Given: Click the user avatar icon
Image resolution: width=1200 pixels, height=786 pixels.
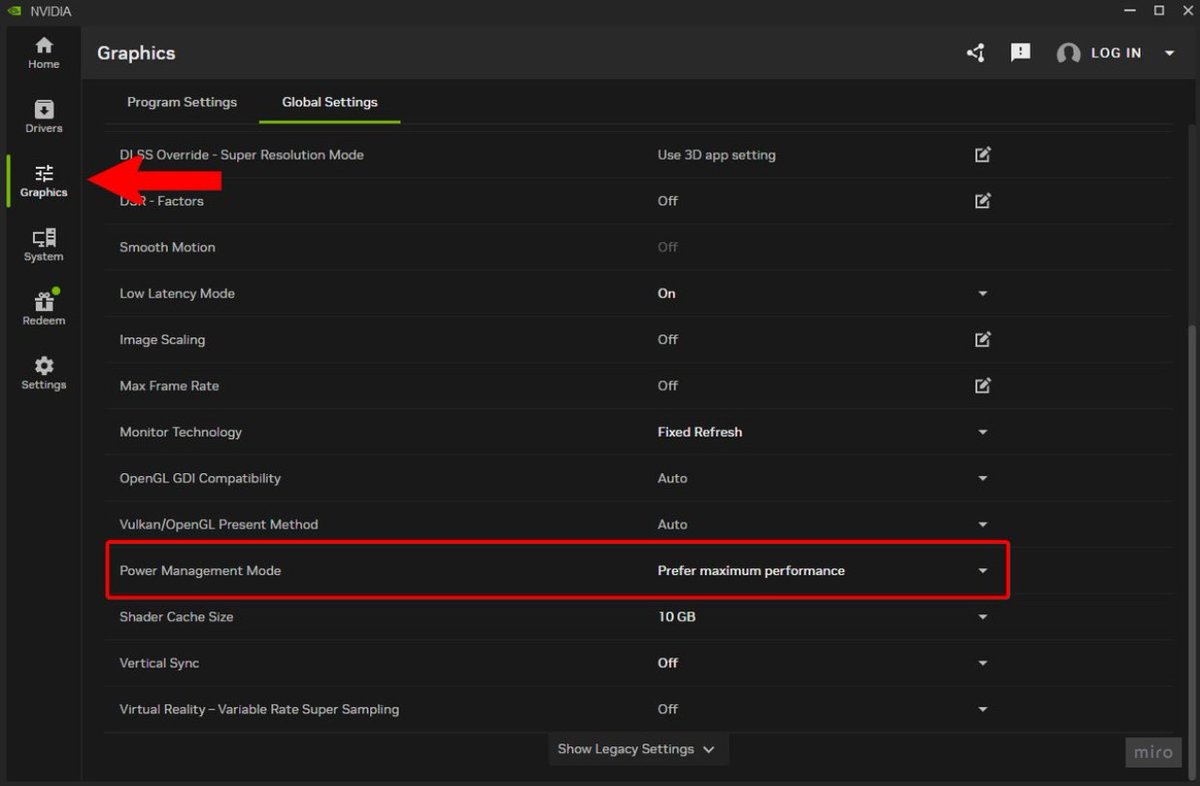Looking at the screenshot, I should click(1068, 53).
